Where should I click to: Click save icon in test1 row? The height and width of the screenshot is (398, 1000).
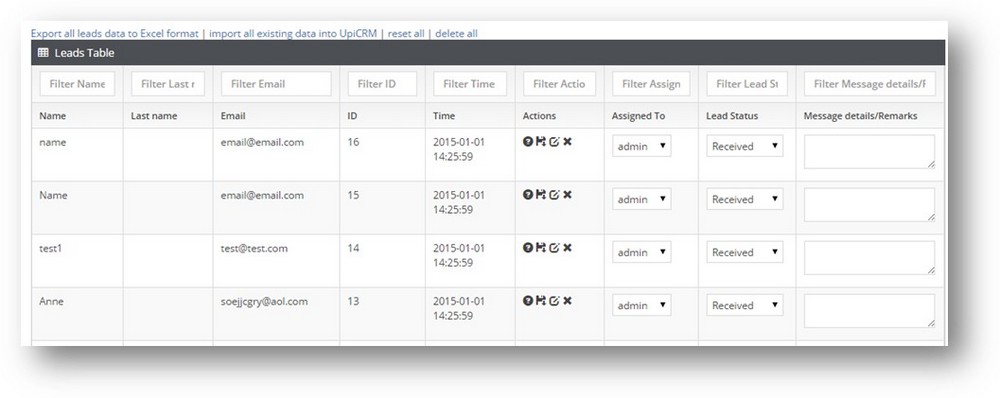coord(541,247)
